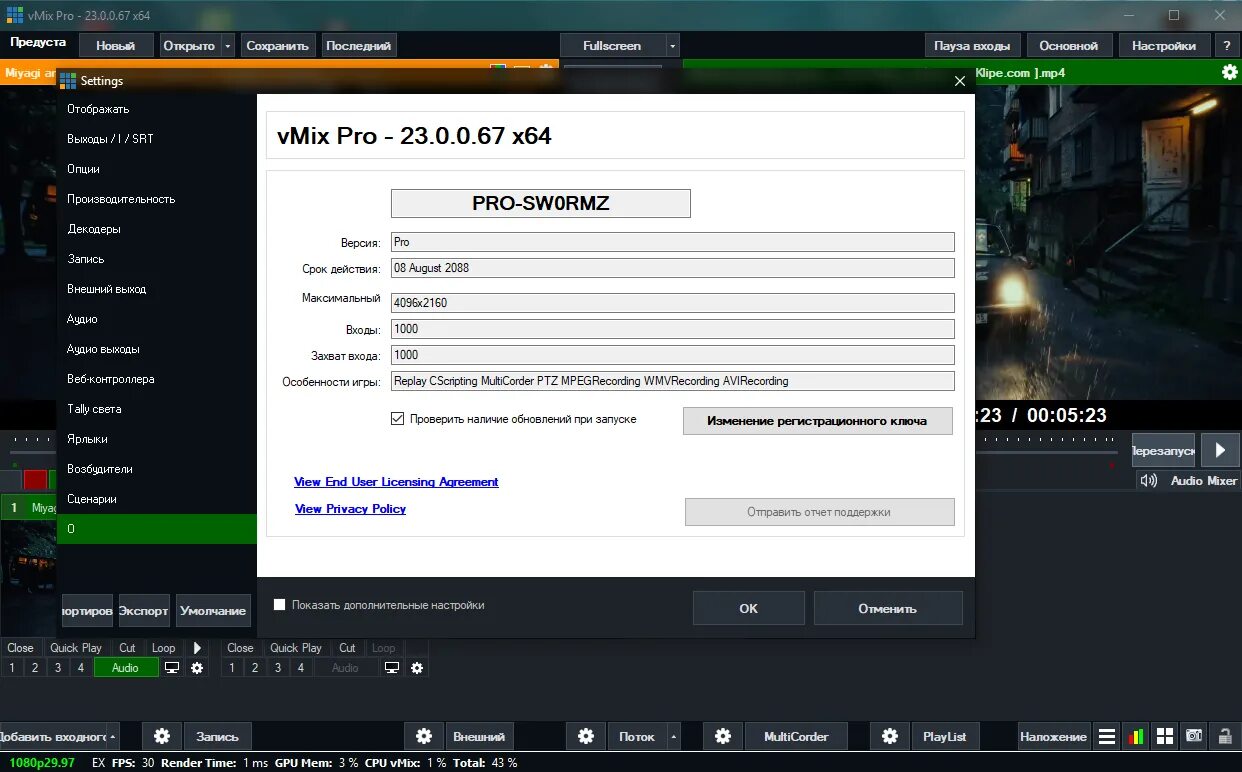Switch to grid layout icon
1242x772 pixels.
(x=1165, y=736)
